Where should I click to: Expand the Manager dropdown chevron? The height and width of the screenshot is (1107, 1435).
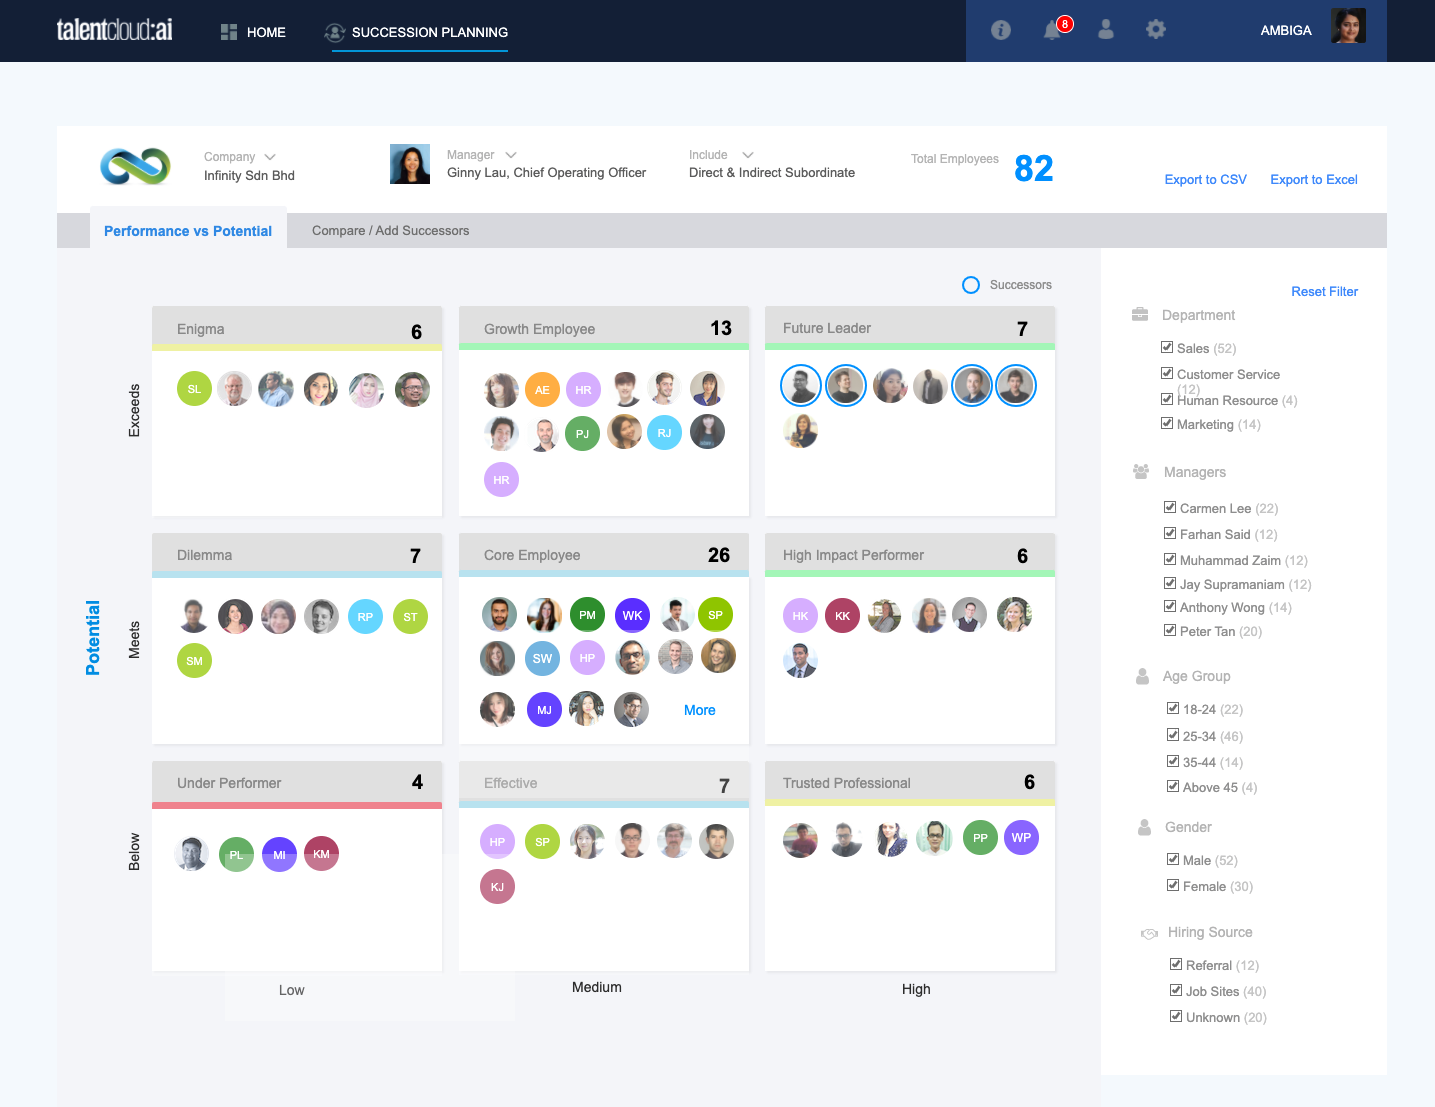click(511, 155)
